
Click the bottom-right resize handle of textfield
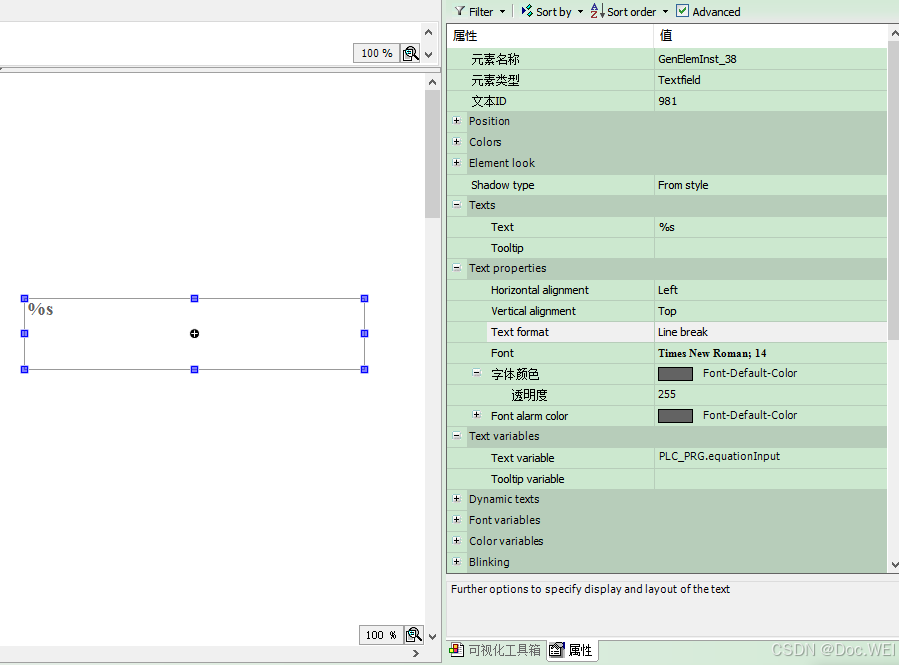(x=364, y=369)
